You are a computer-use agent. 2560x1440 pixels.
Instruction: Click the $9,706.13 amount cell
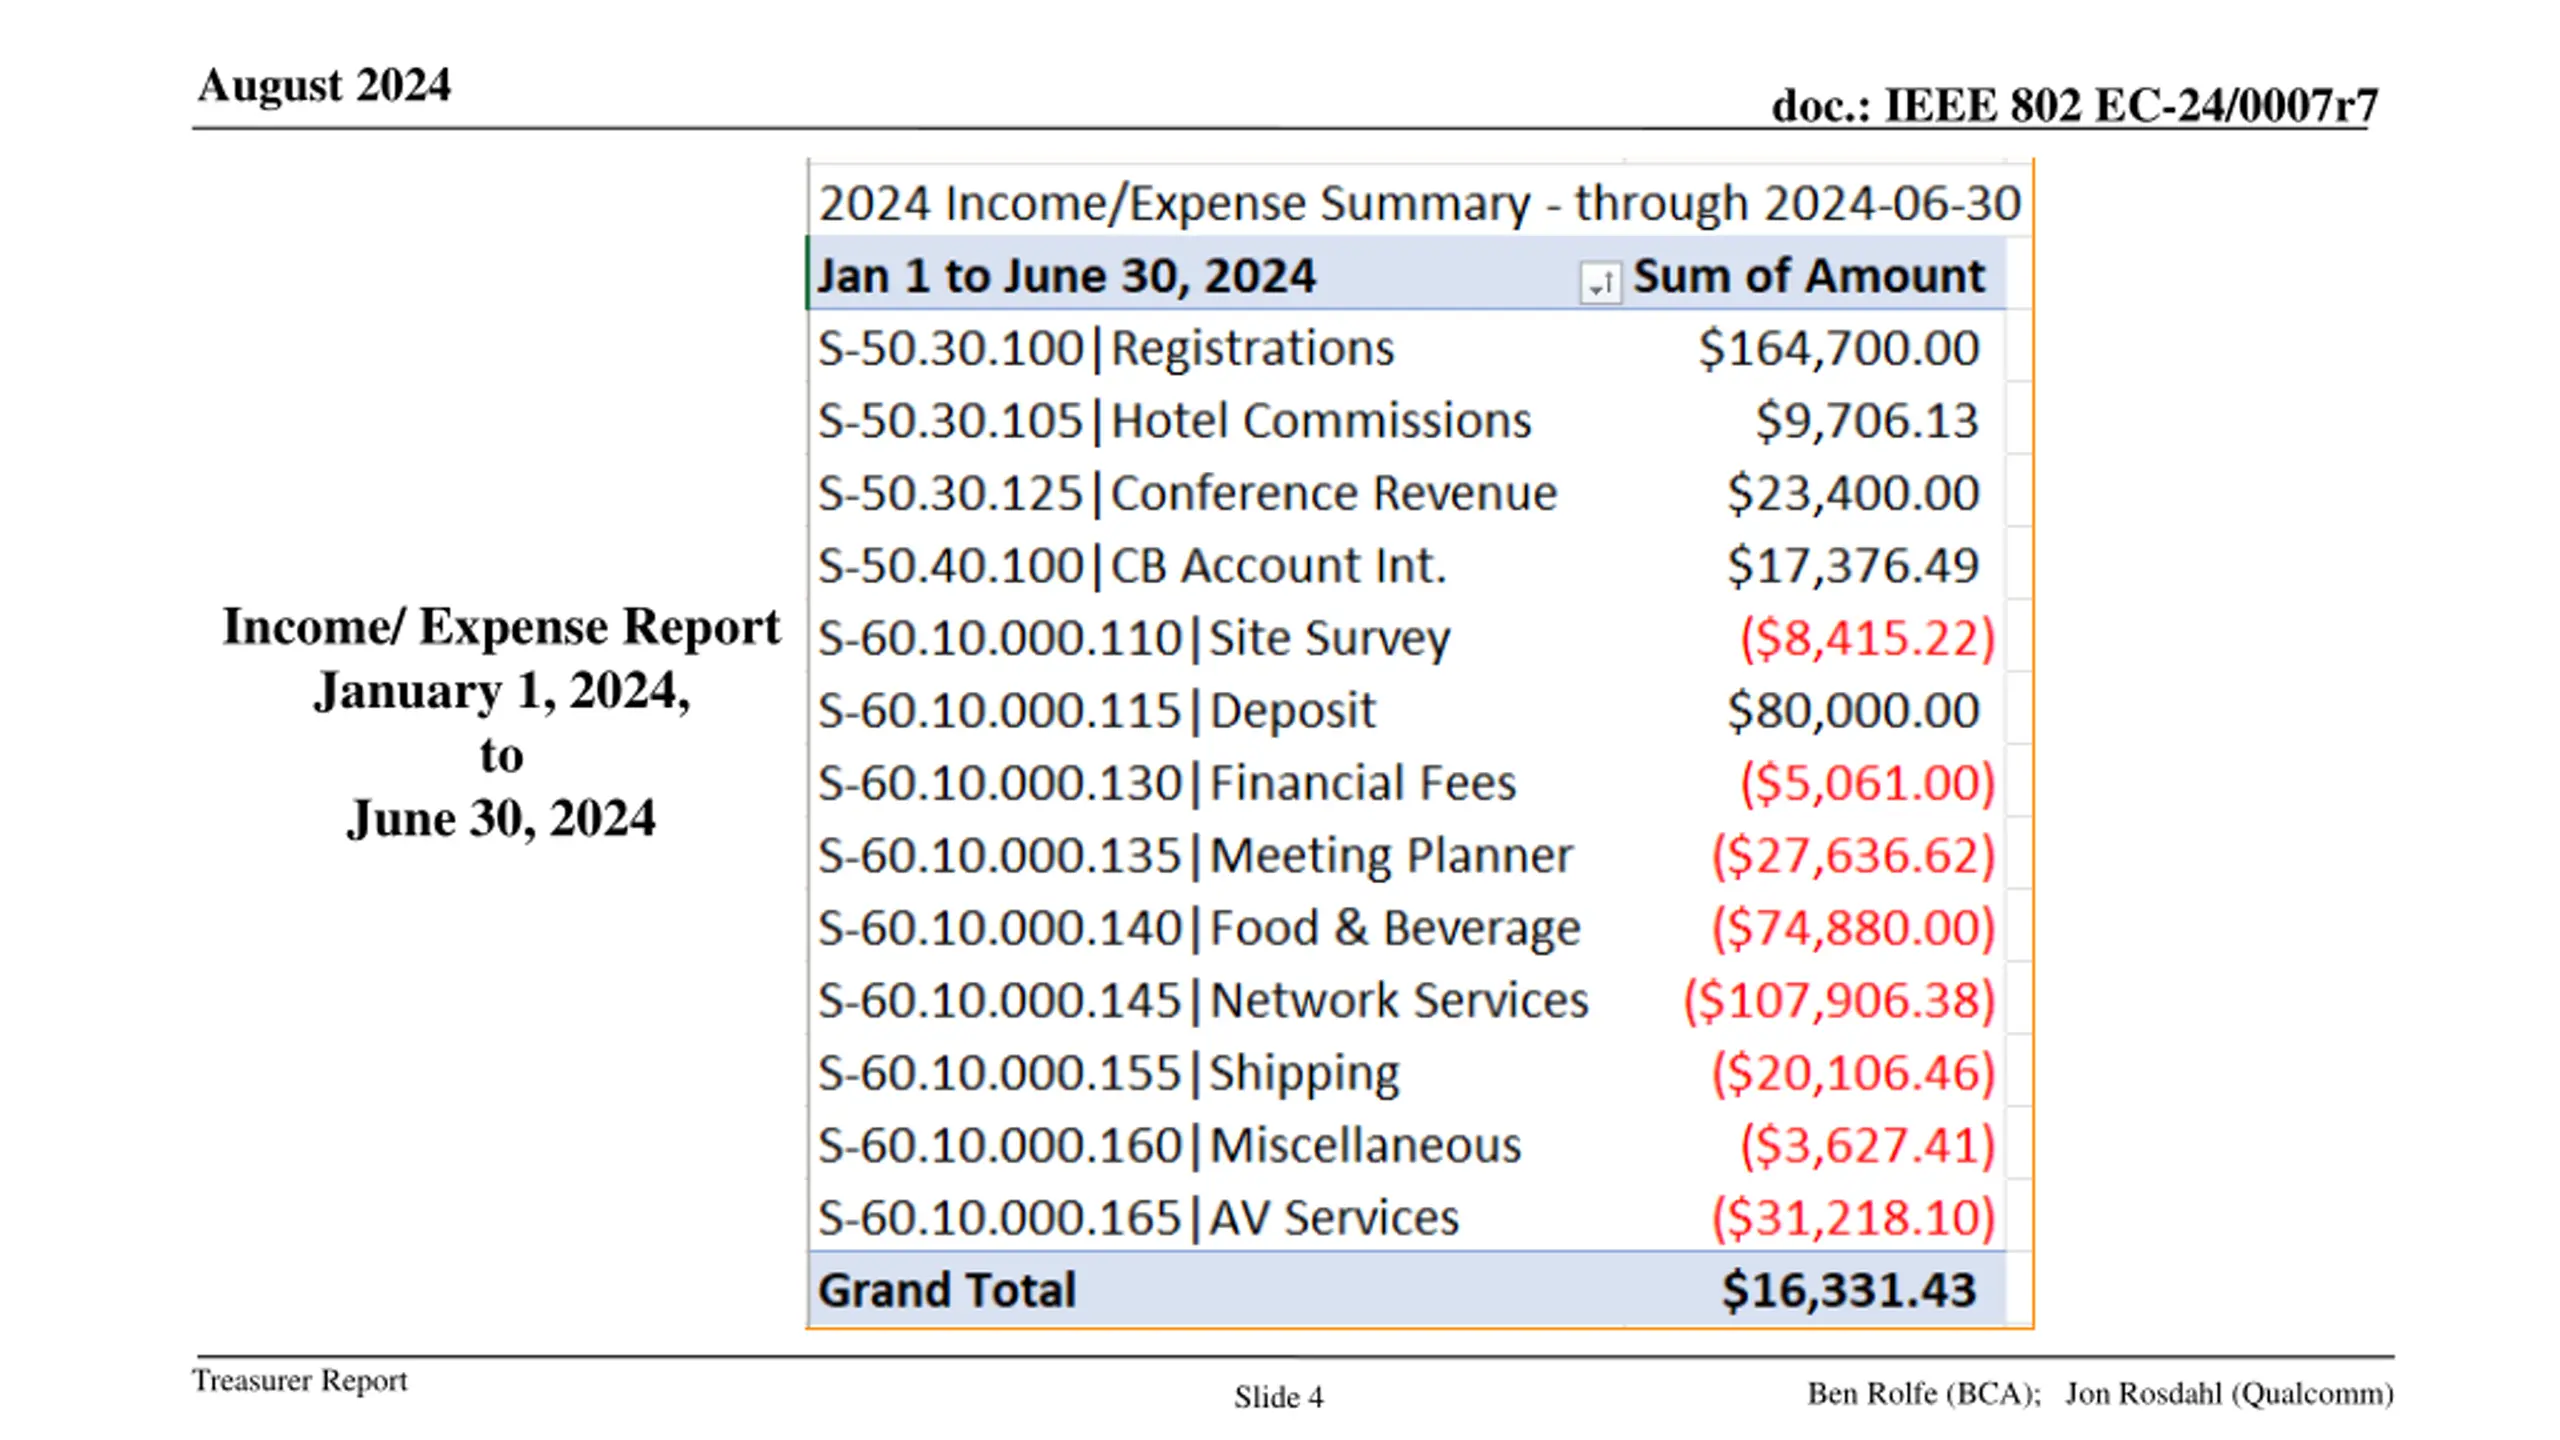click(1867, 421)
